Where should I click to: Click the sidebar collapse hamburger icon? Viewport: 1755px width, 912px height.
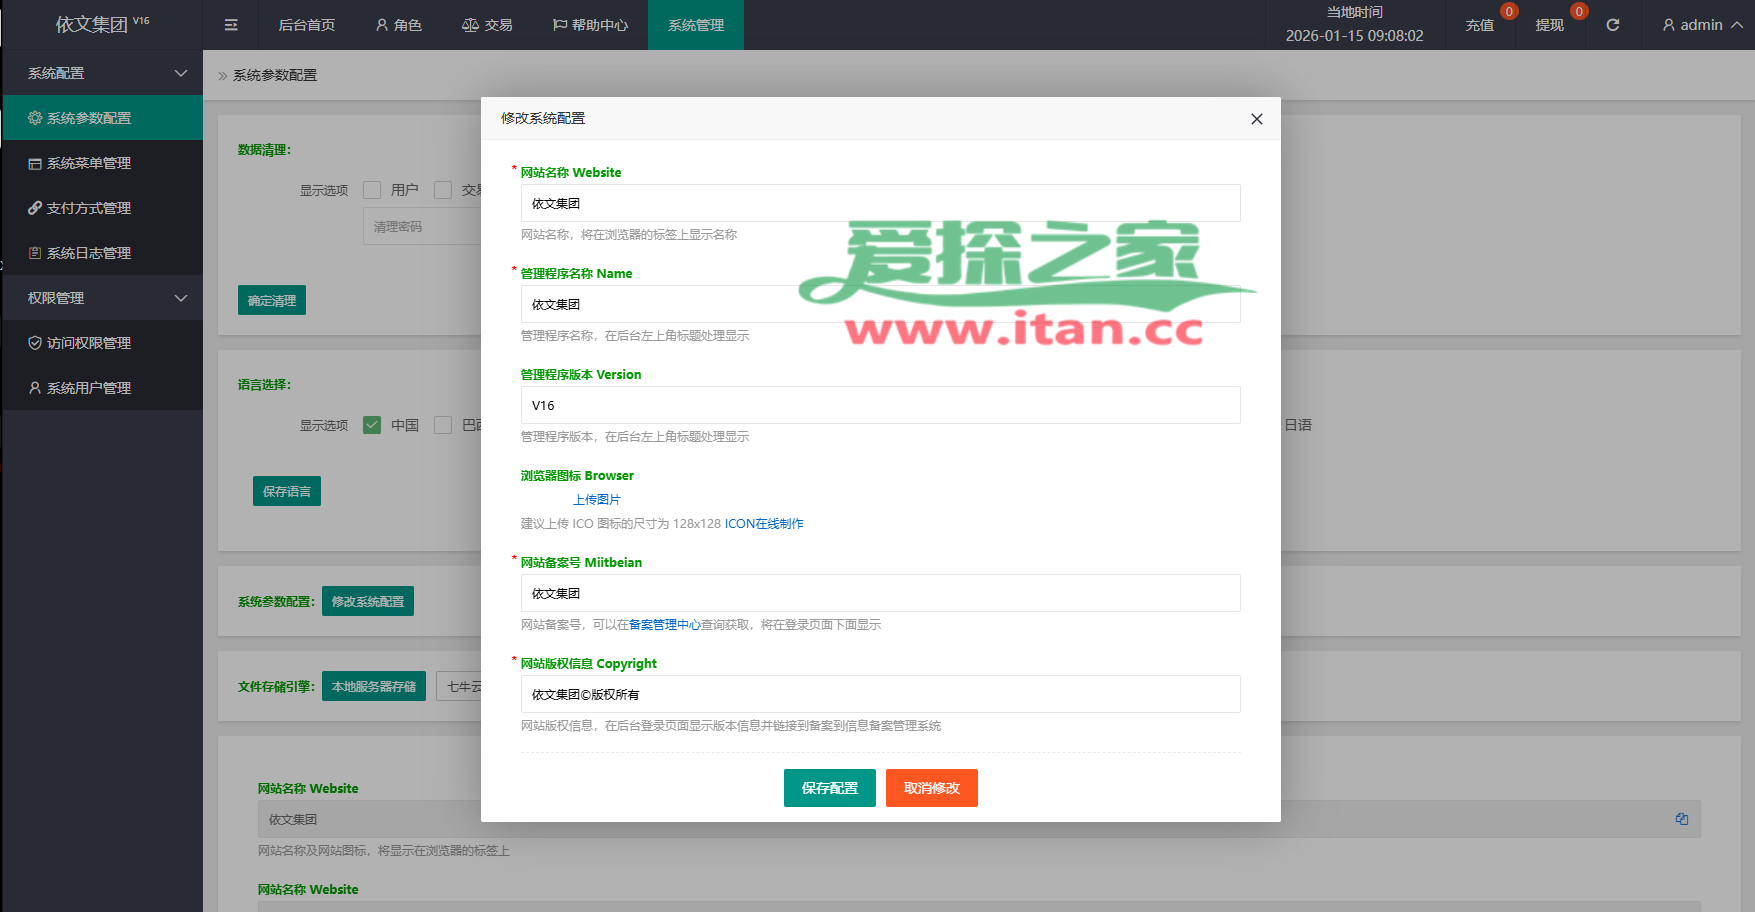pyautogui.click(x=231, y=25)
